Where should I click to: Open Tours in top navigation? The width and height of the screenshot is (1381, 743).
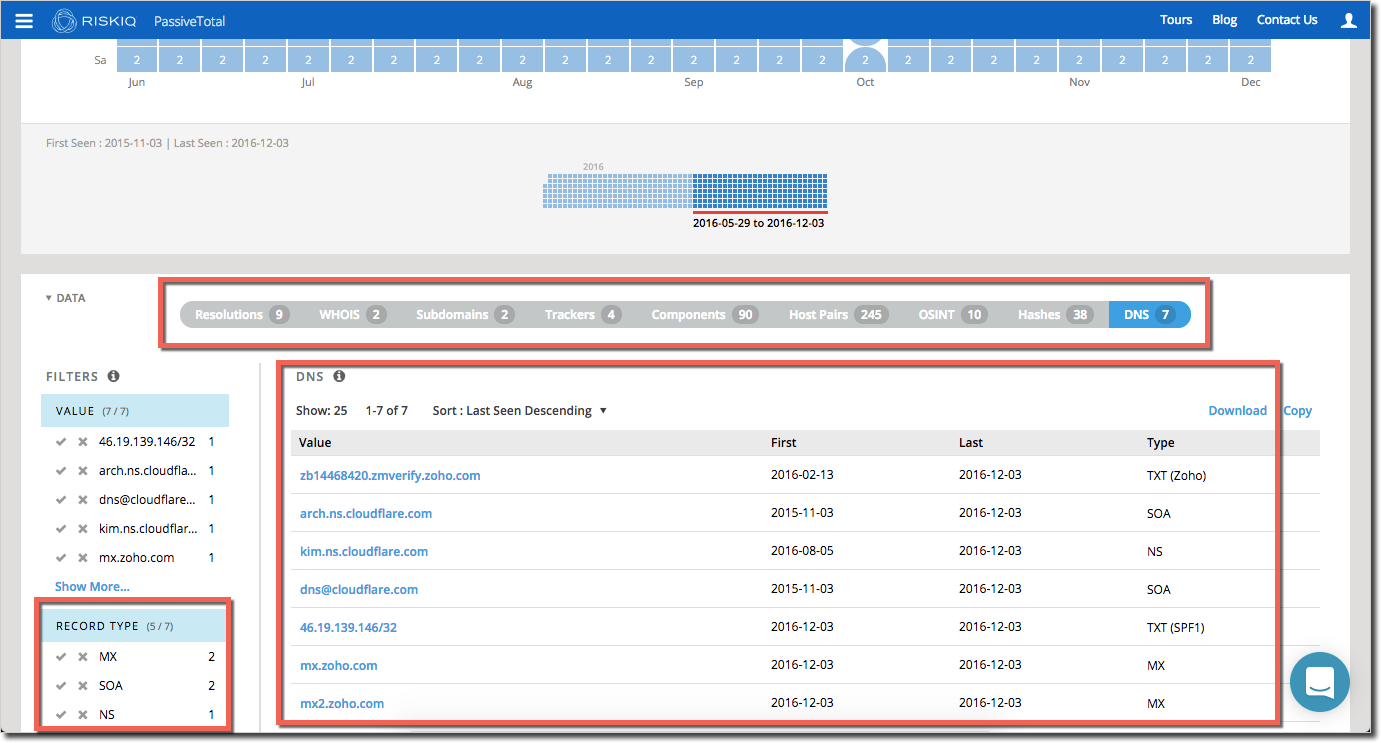[x=1176, y=20]
